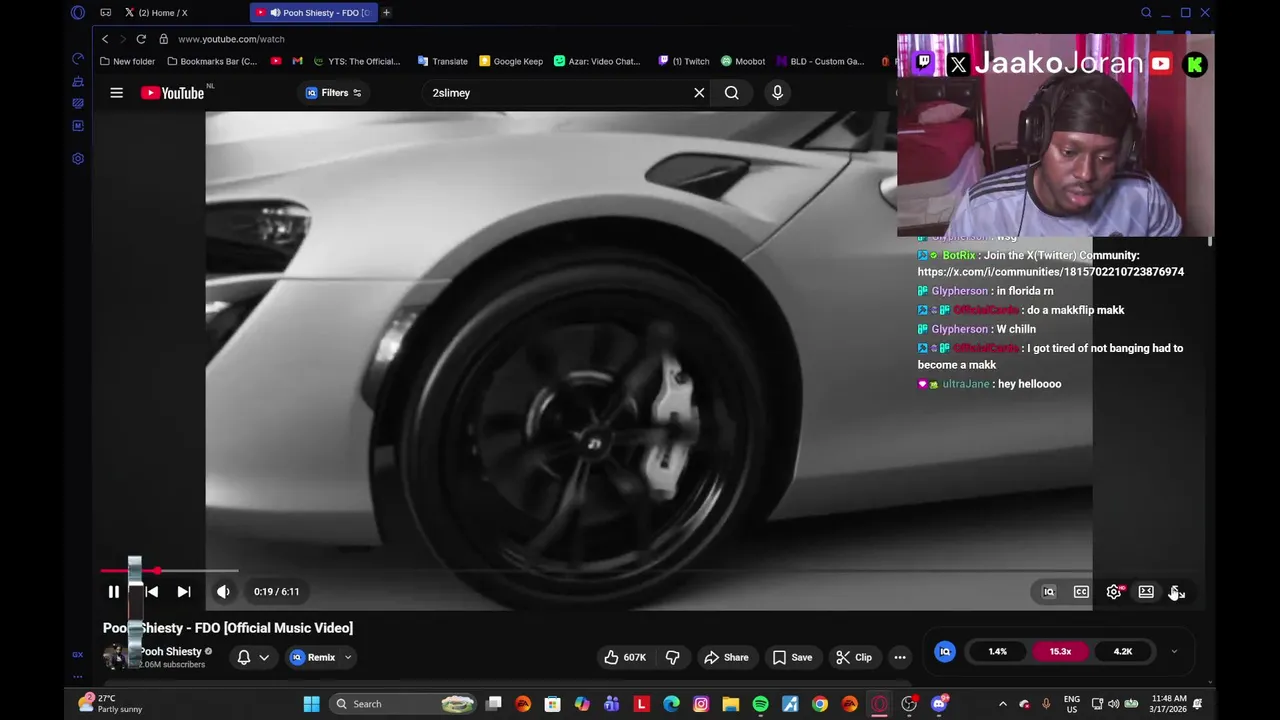This screenshot has width=1280, height=720.
Task: Go to the YouTube home logo
Action: click(x=172, y=93)
